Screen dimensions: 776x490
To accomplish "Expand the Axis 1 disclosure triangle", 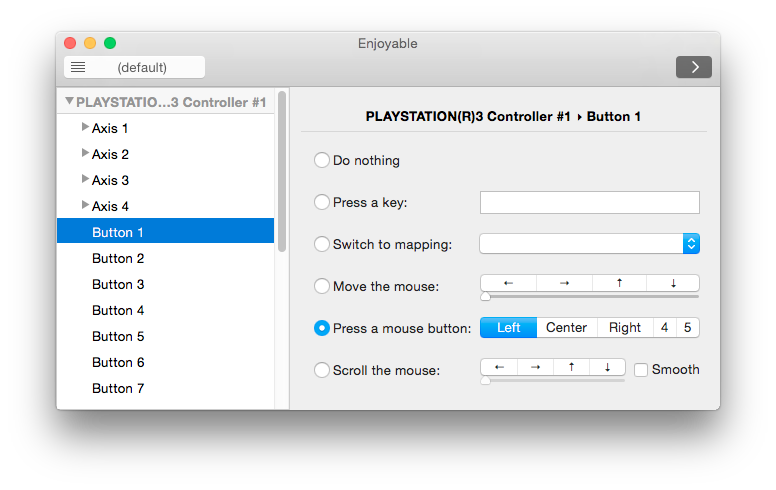I will pos(85,127).
